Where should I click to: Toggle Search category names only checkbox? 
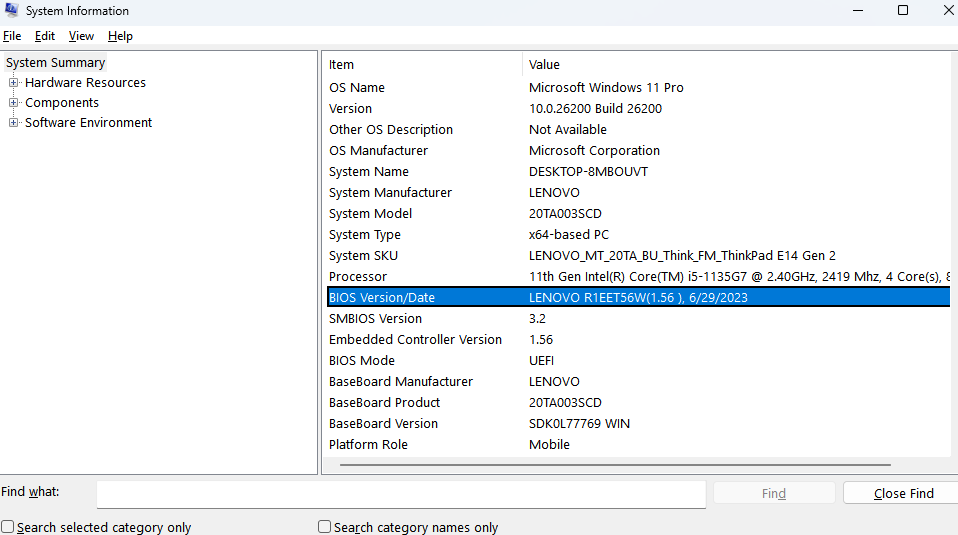pos(324,527)
